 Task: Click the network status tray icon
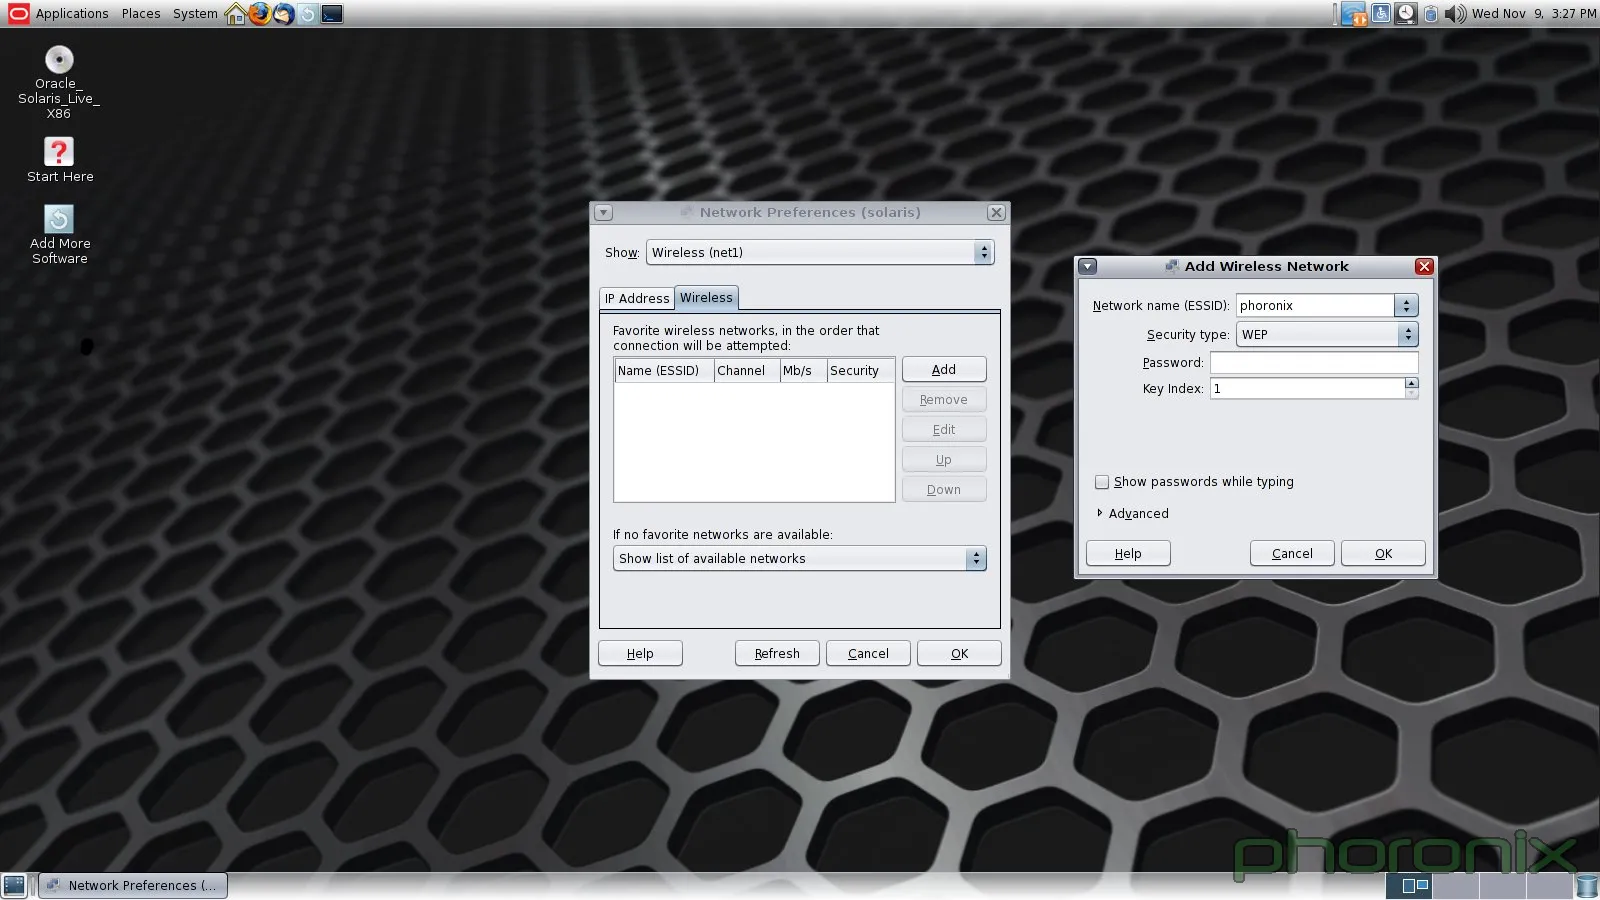1354,14
